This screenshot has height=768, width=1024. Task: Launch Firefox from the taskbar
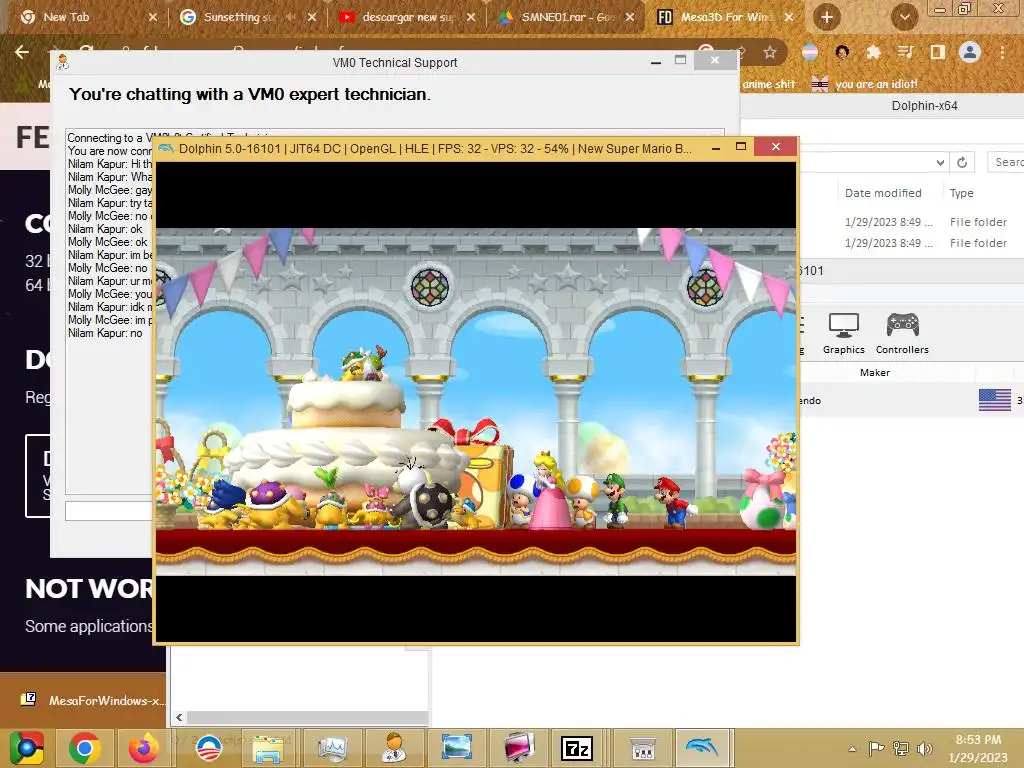[144, 748]
